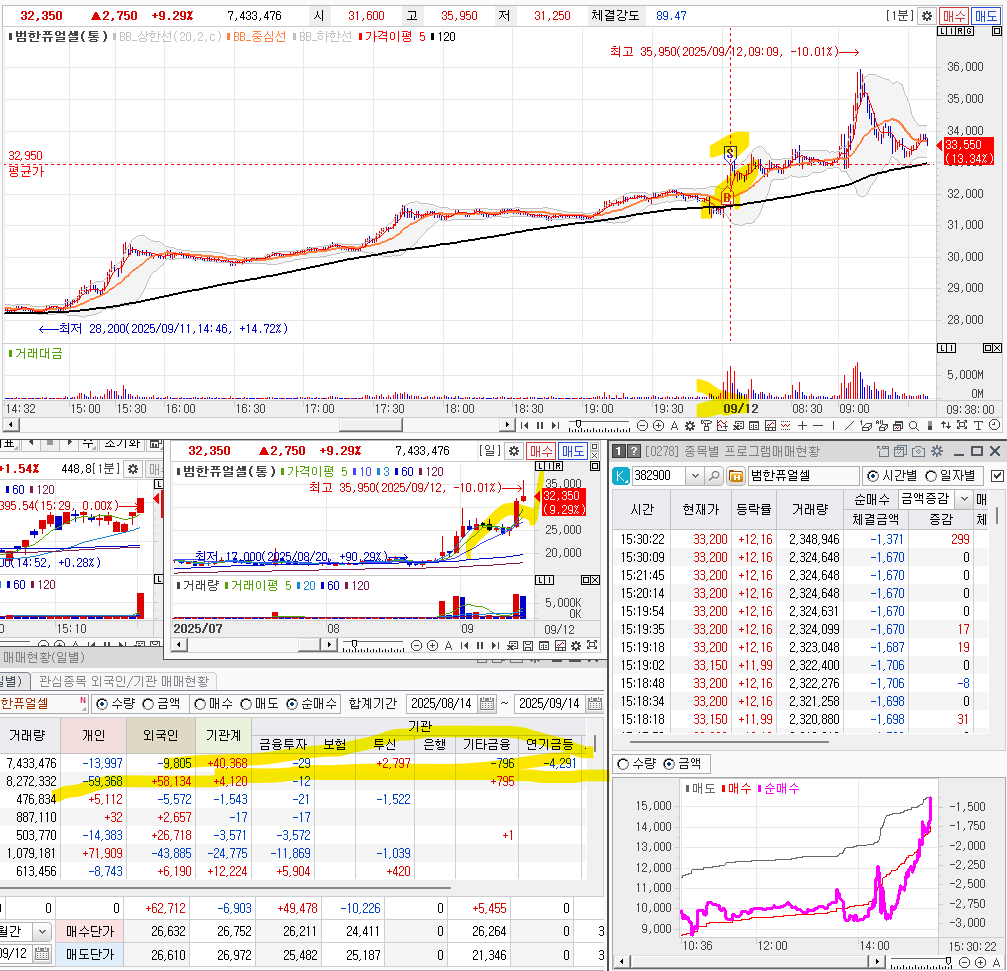Click right arrow of main chart scrollbar
The image size is (1007, 971).
click(x=507, y=425)
